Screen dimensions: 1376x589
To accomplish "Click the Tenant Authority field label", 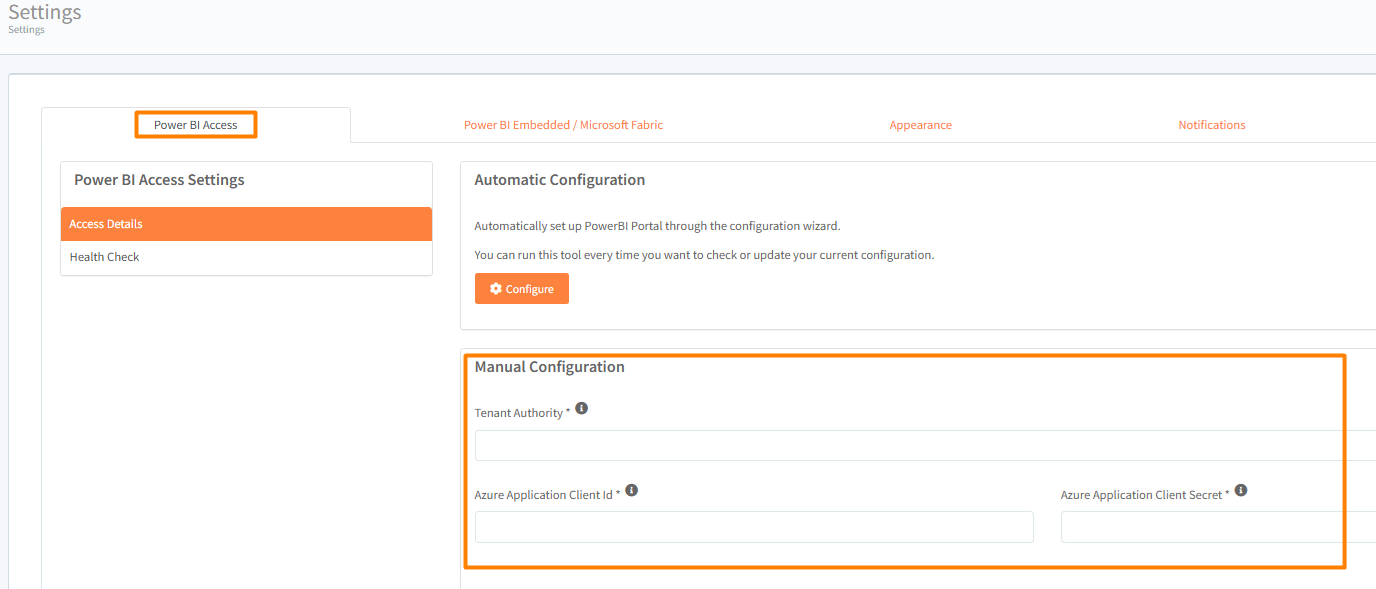I will (518, 413).
